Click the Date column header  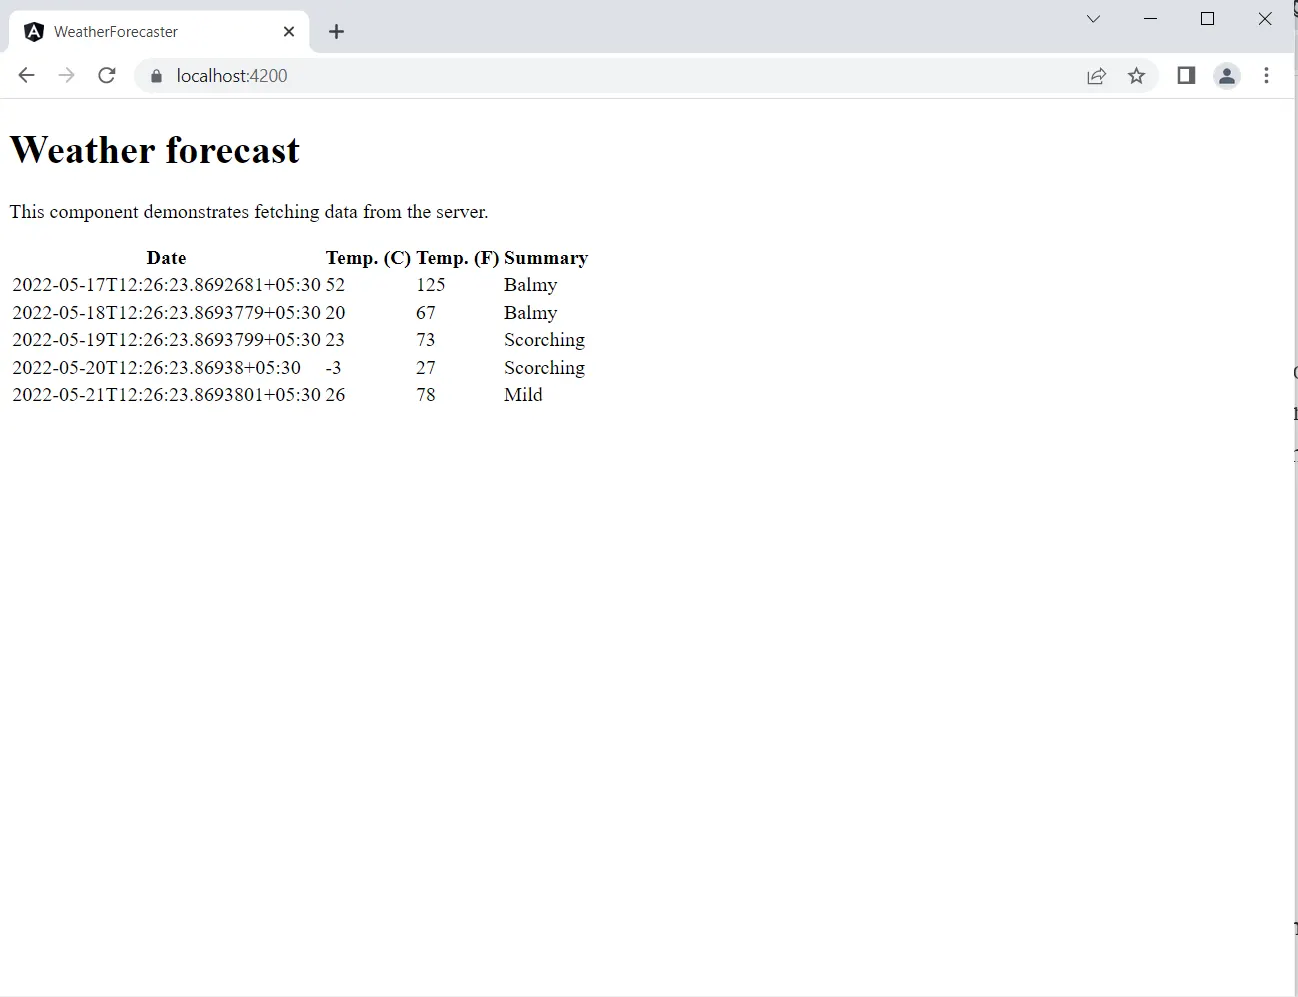(166, 258)
